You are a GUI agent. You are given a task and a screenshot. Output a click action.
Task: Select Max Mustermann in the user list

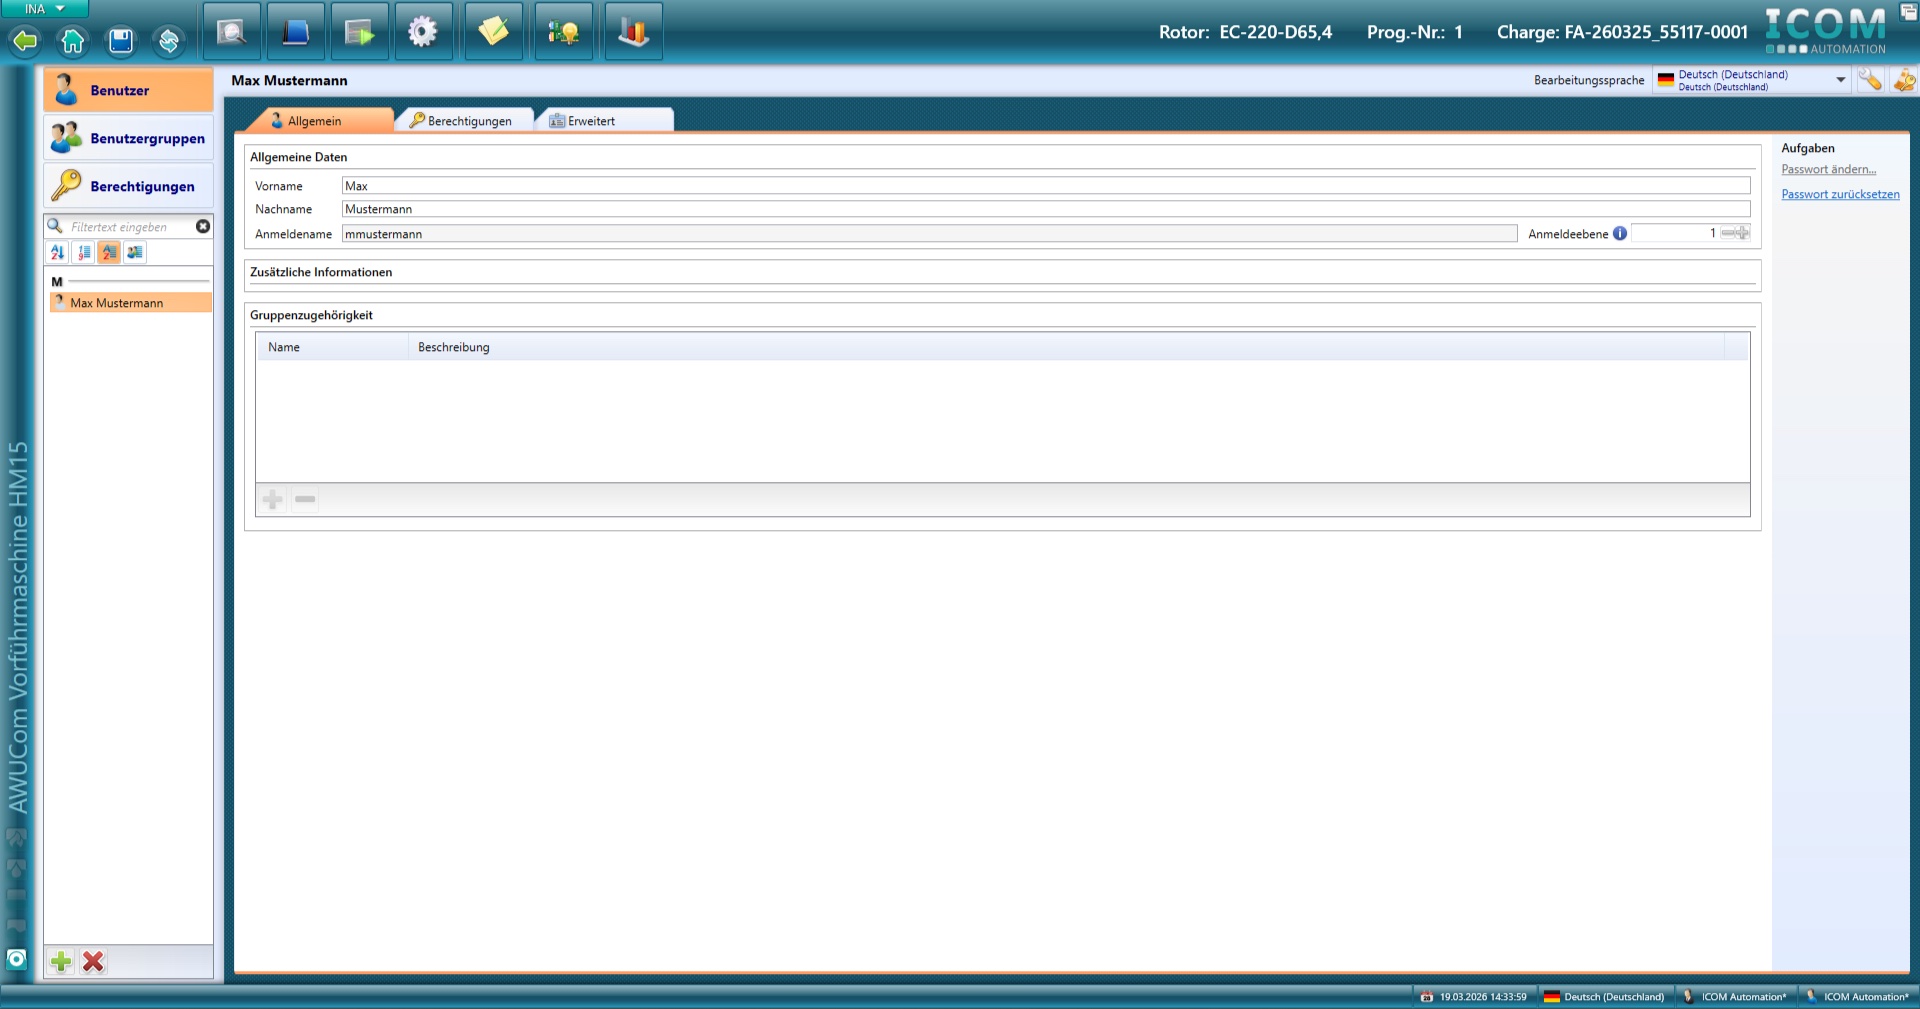pos(130,303)
